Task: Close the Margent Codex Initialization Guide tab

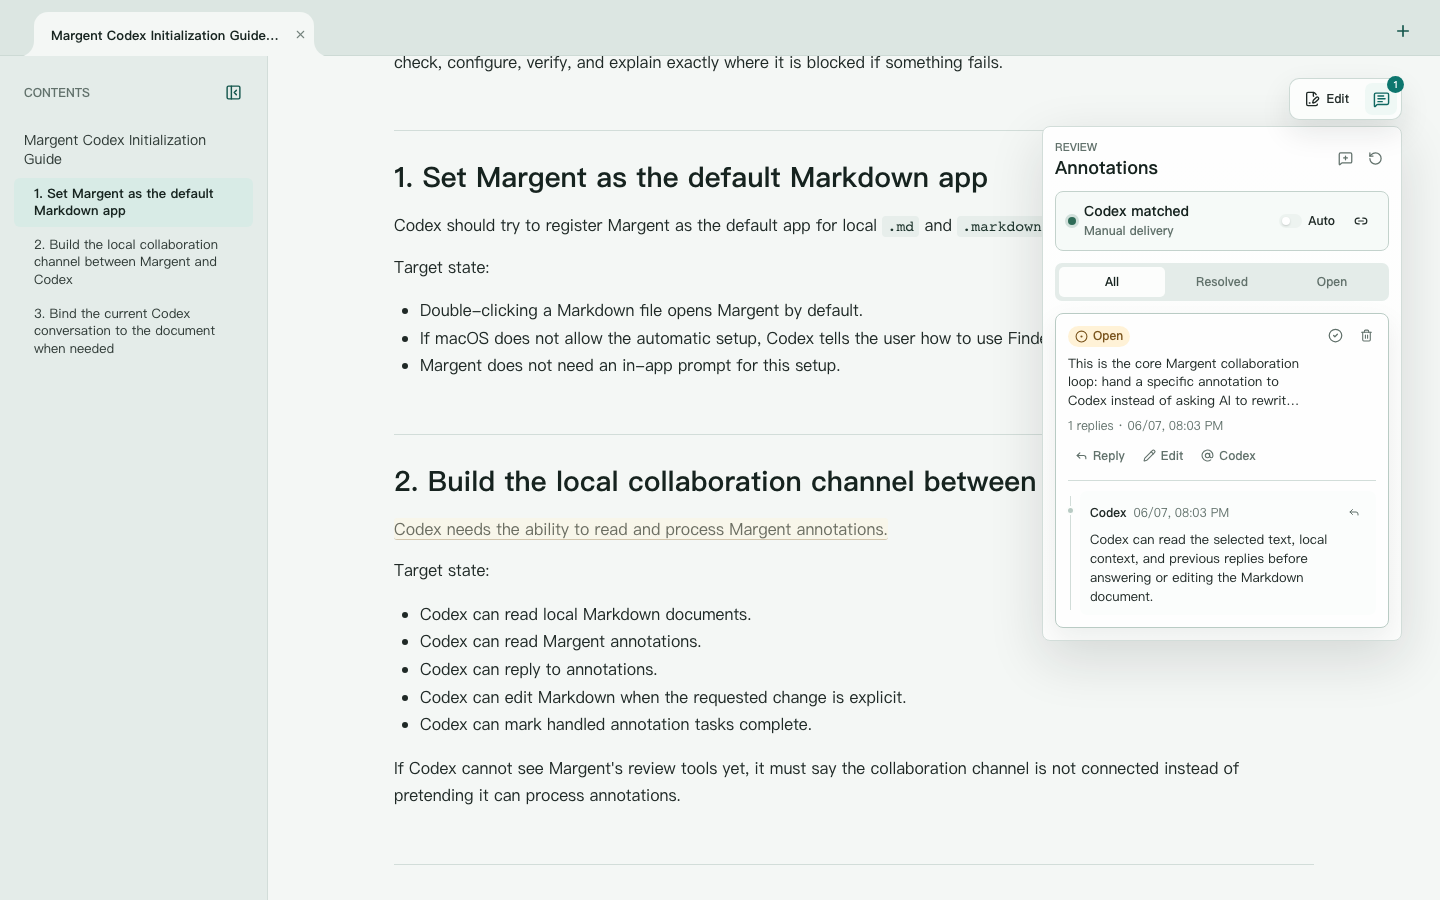Action: pyautogui.click(x=300, y=35)
